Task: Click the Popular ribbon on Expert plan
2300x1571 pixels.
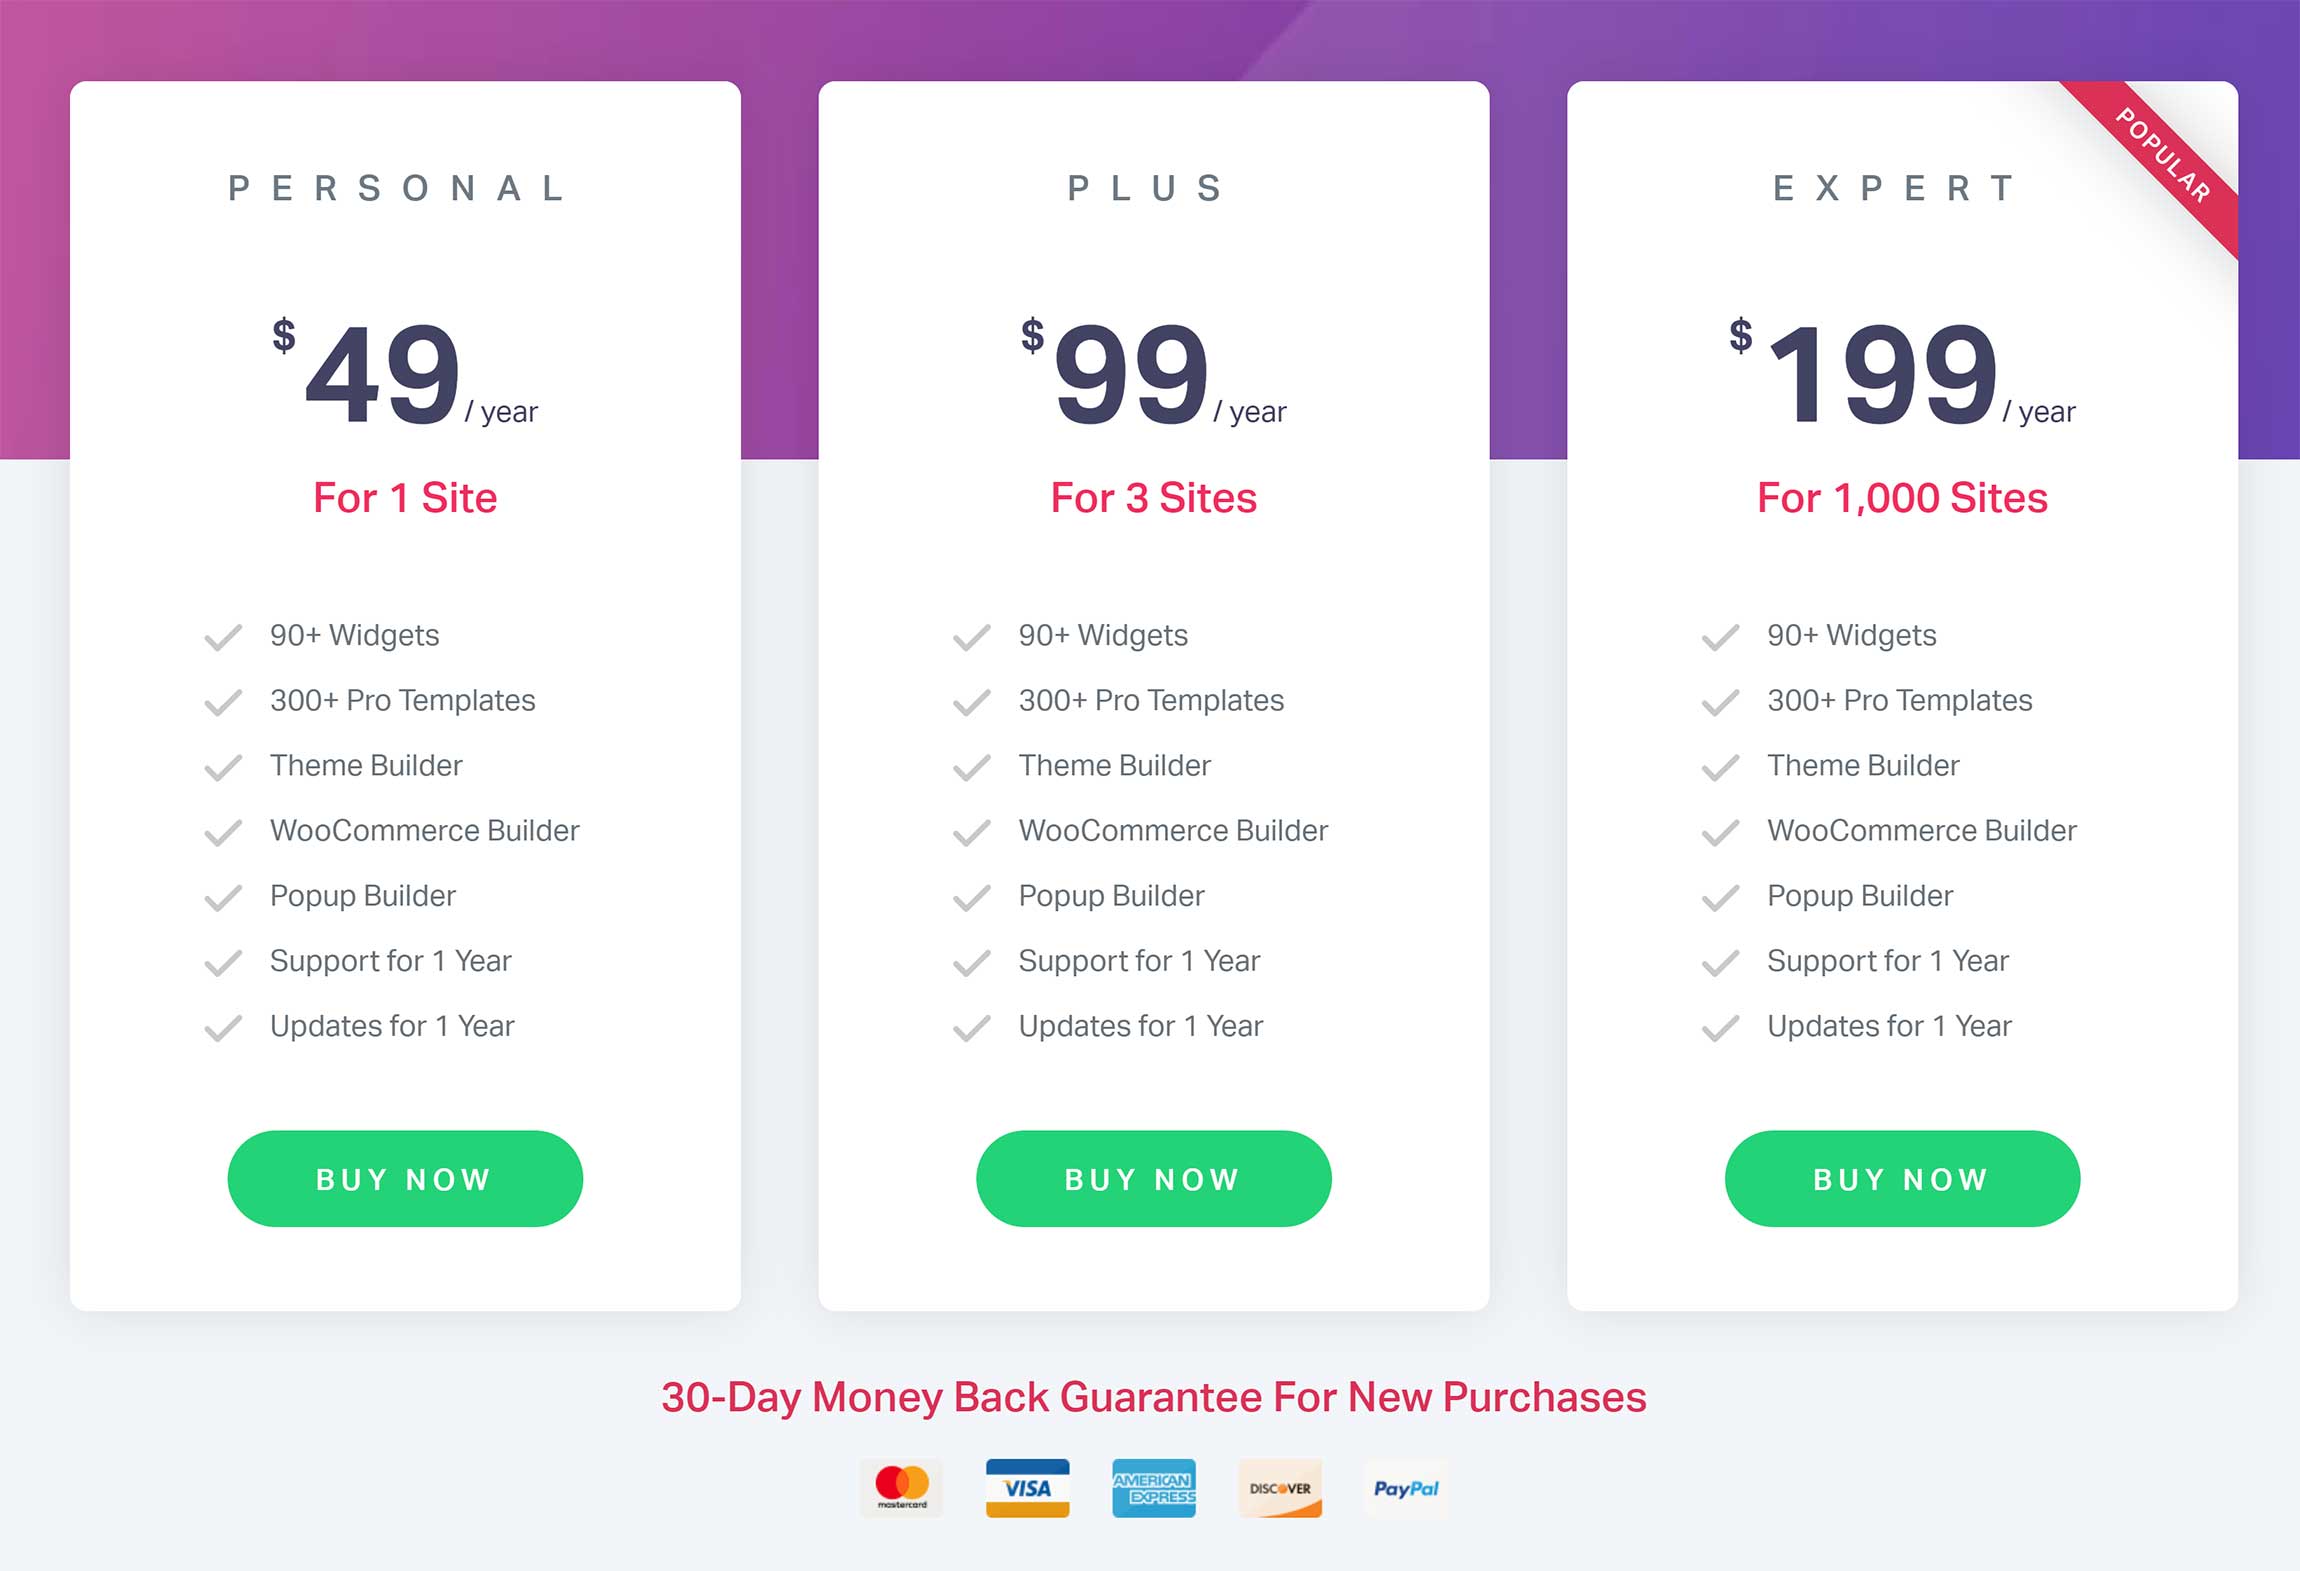Action: pyautogui.click(x=2163, y=156)
